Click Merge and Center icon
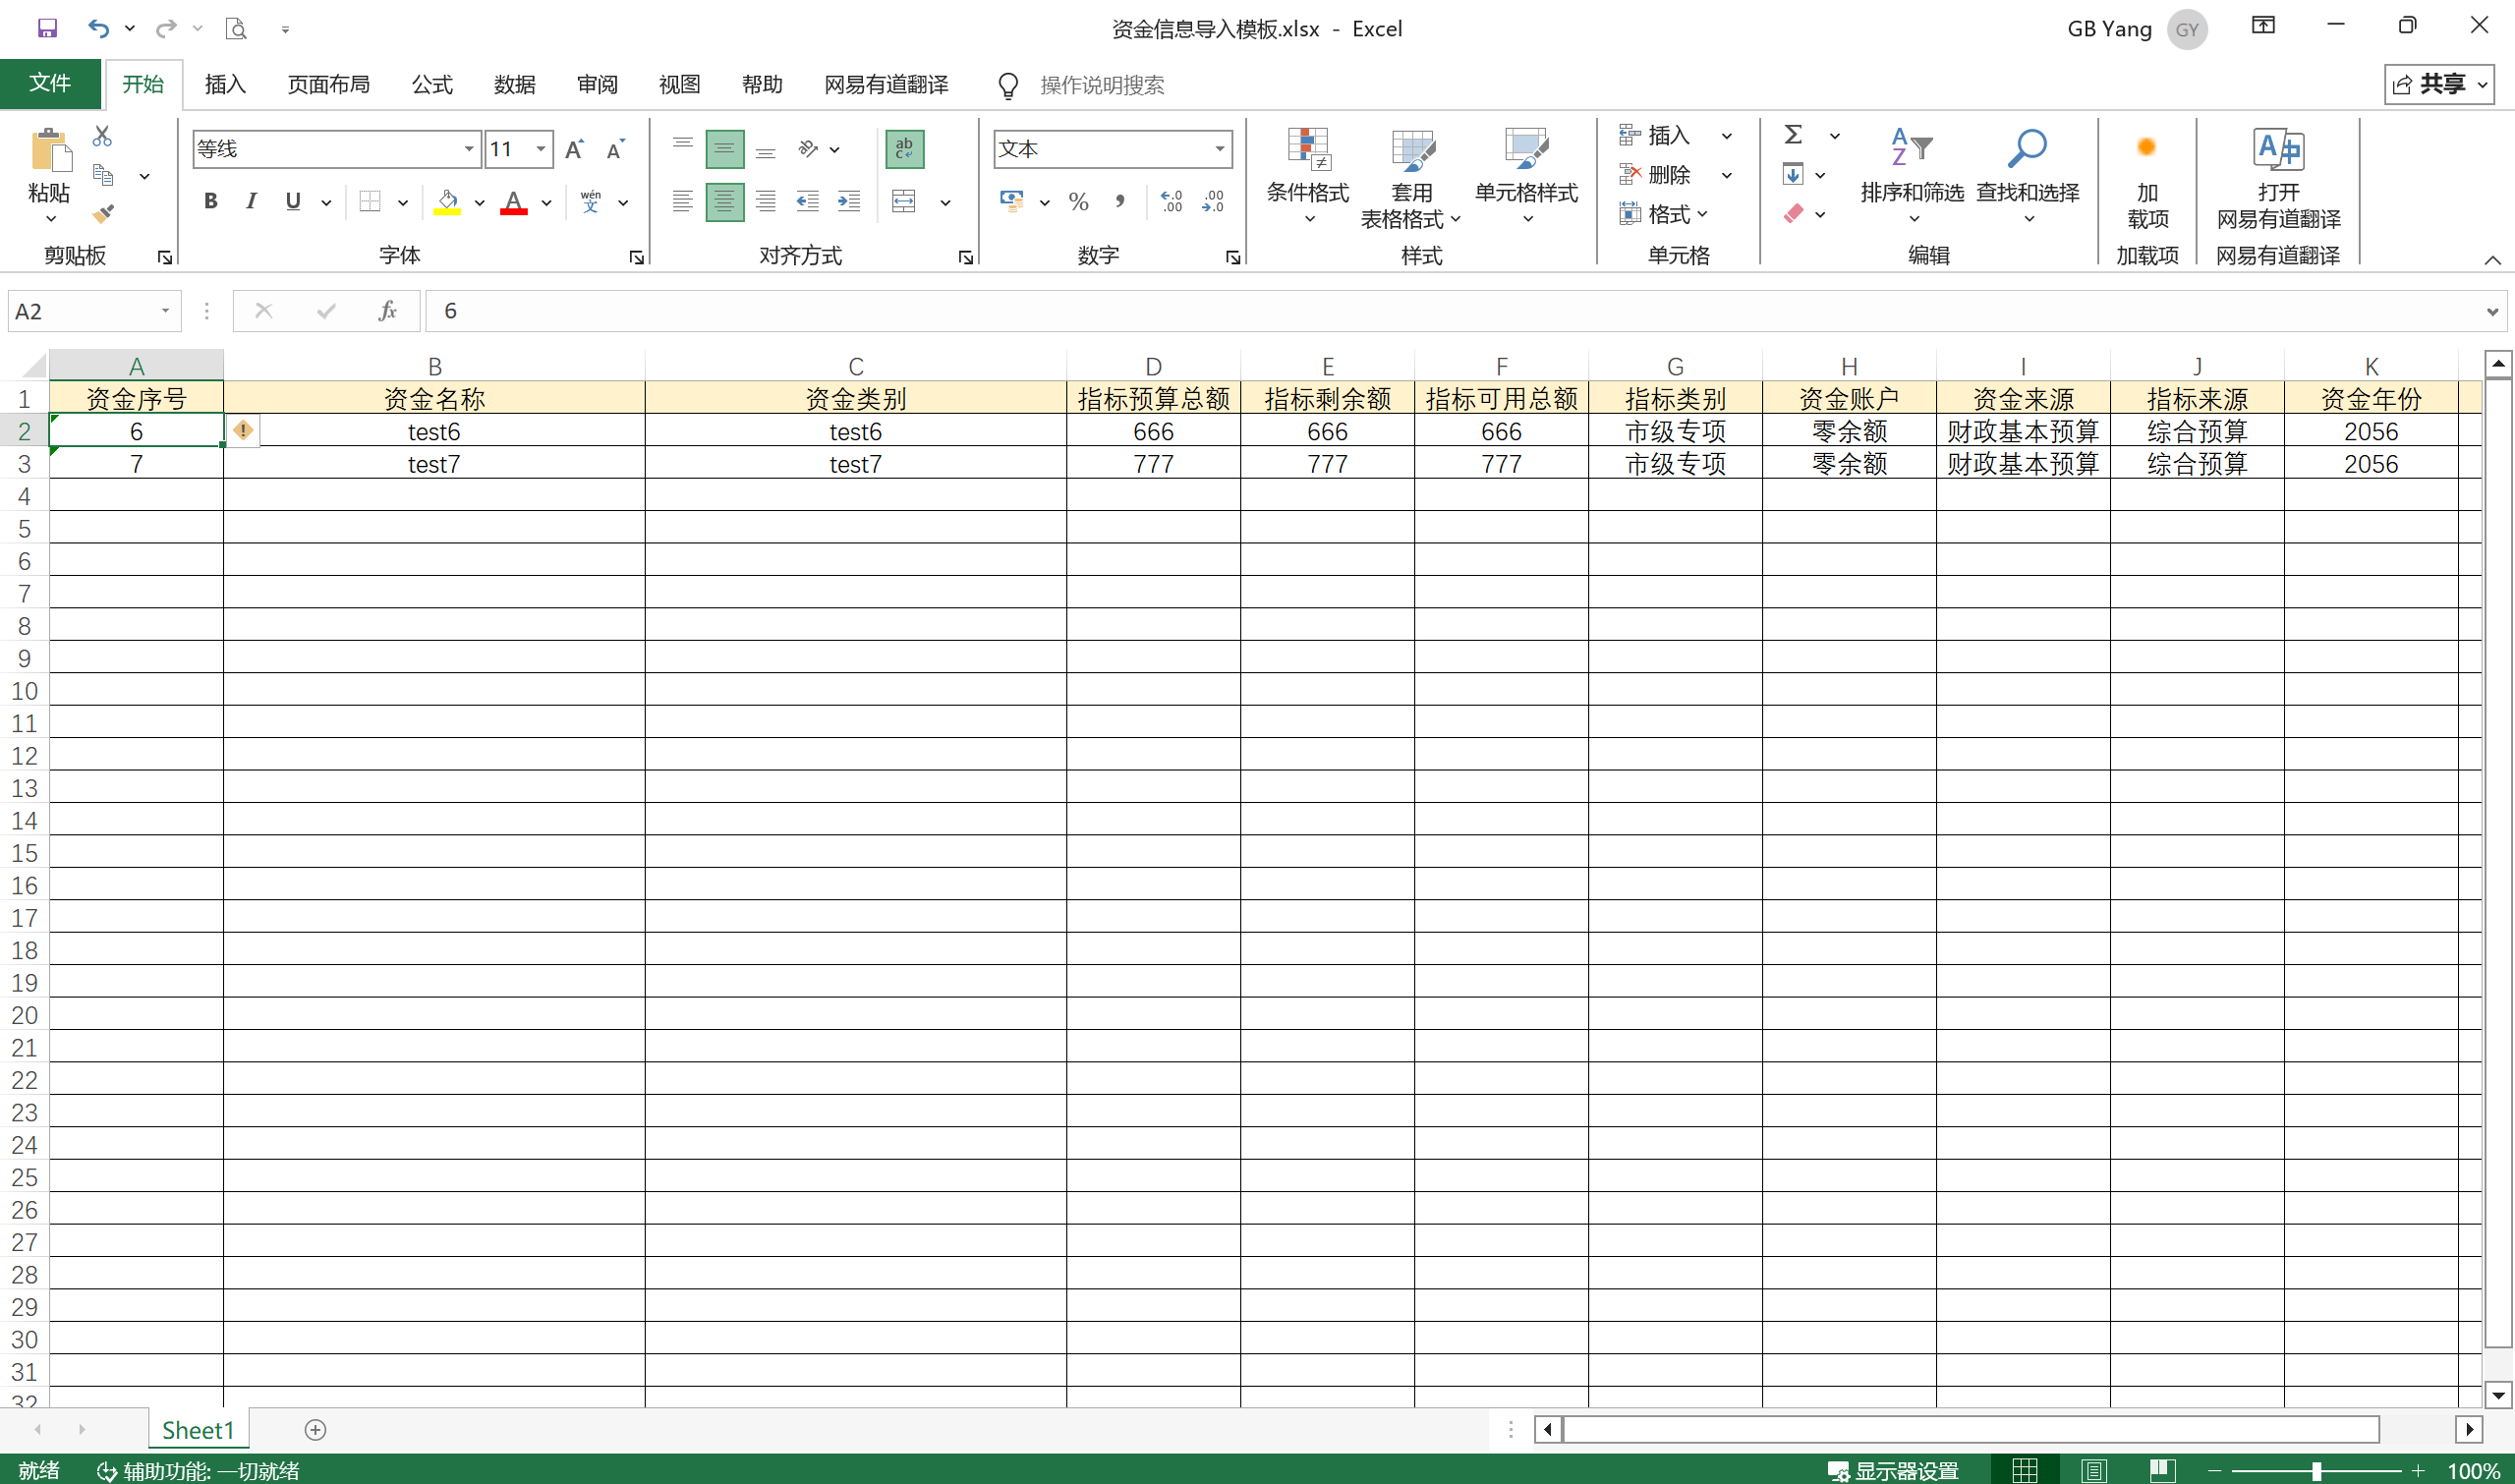Image resolution: width=2515 pixels, height=1484 pixels. point(904,202)
